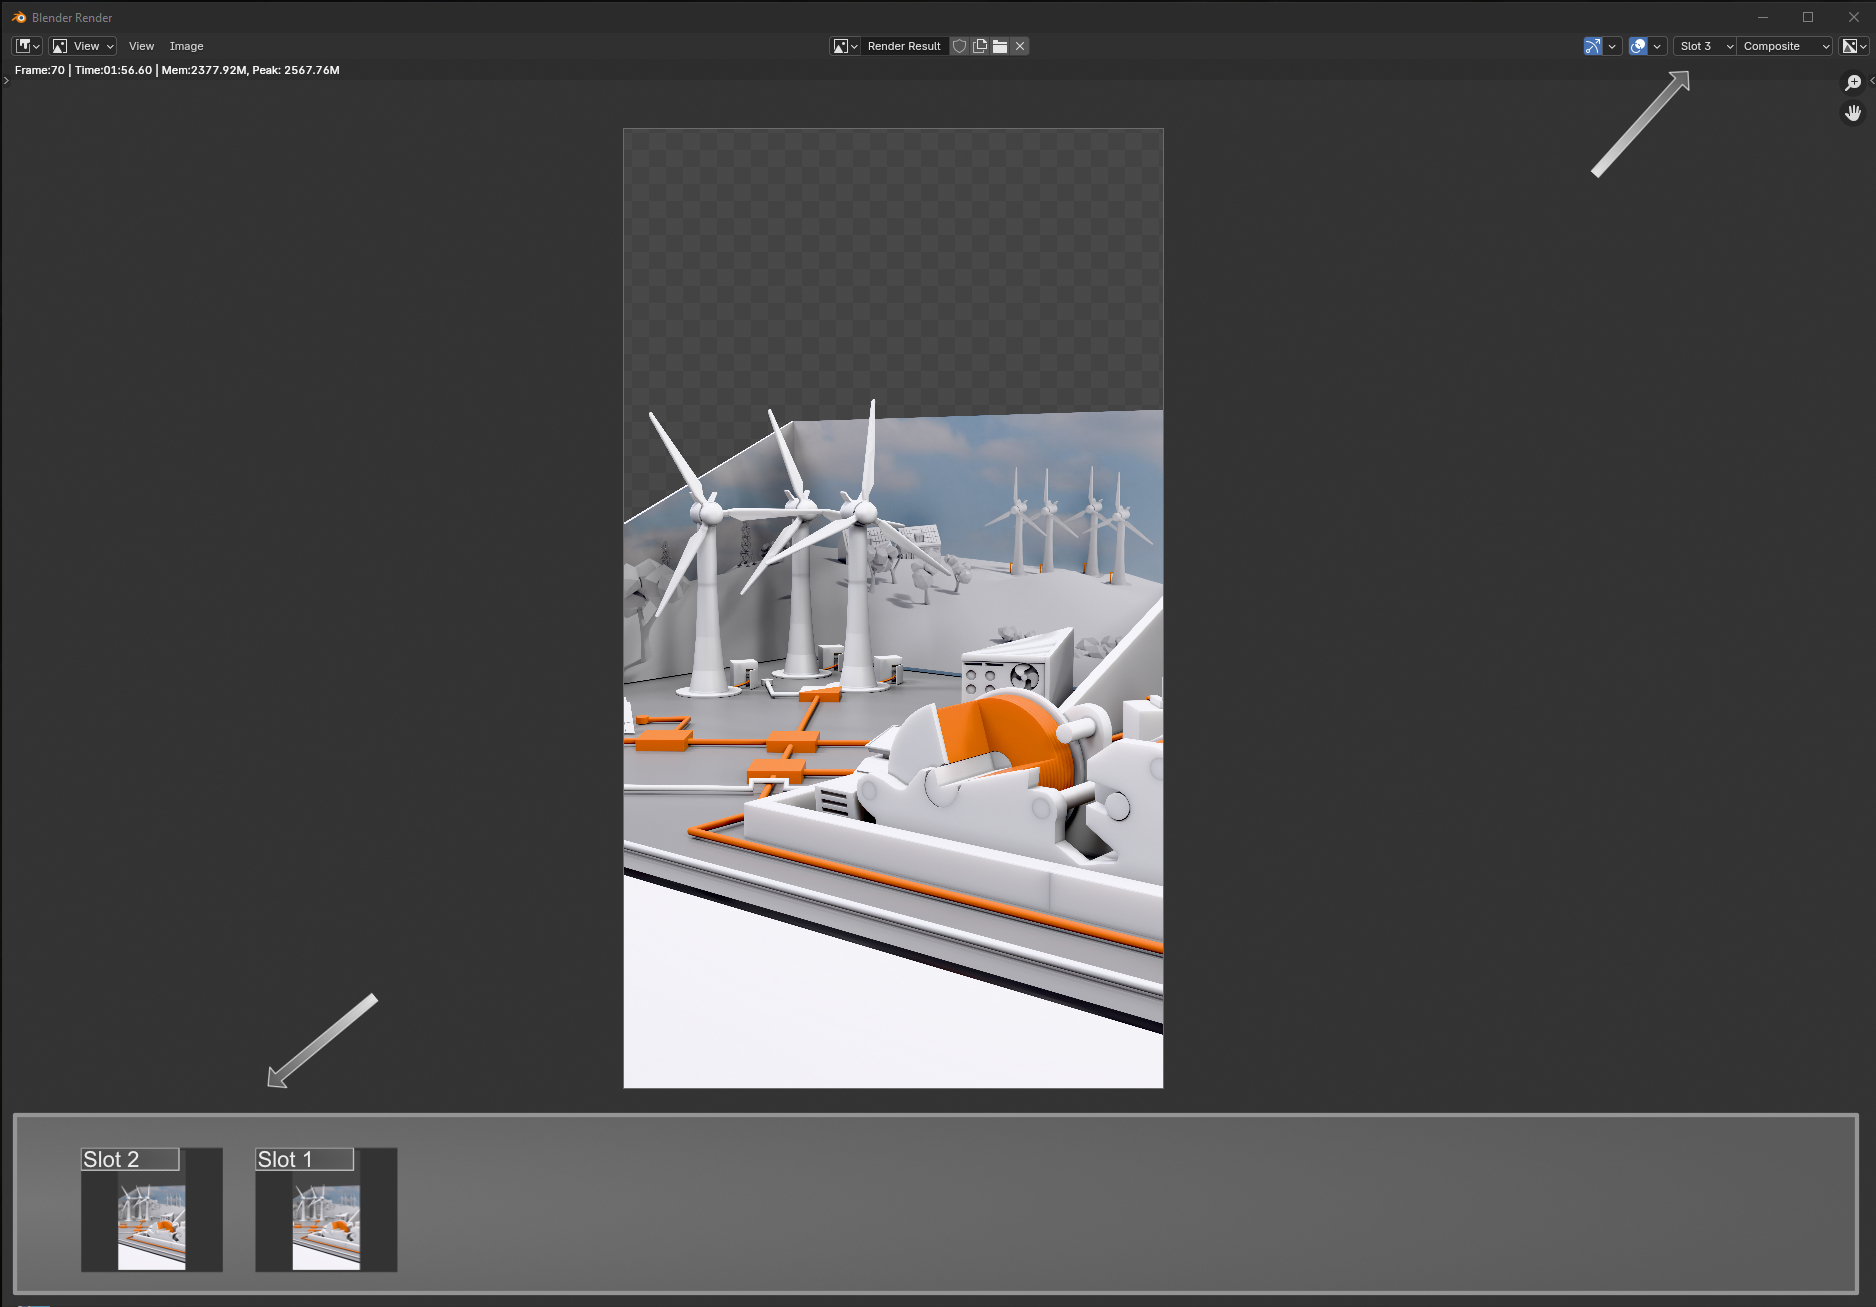The image size is (1876, 1307).
Task: Open the Composite layer dropdown
Action: point(1785,46)
